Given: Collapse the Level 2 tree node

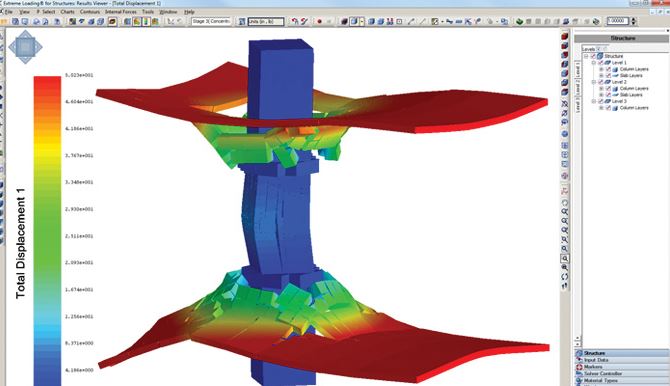Looking at the screenshot, I should click(x=594, y=82).
